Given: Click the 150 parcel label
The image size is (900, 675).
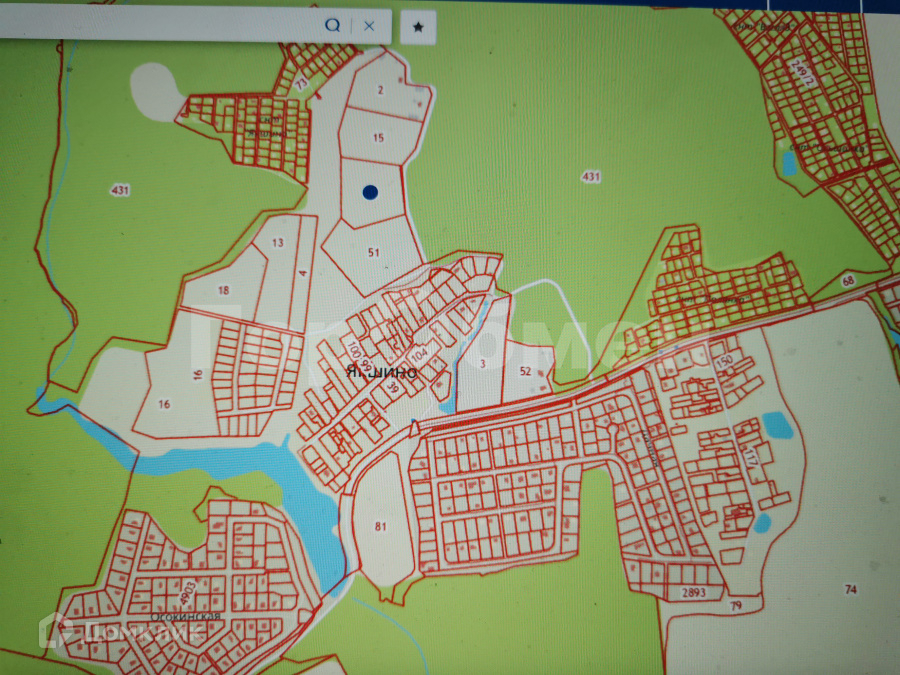Looking at the screenshot, I should click(724, 360).
